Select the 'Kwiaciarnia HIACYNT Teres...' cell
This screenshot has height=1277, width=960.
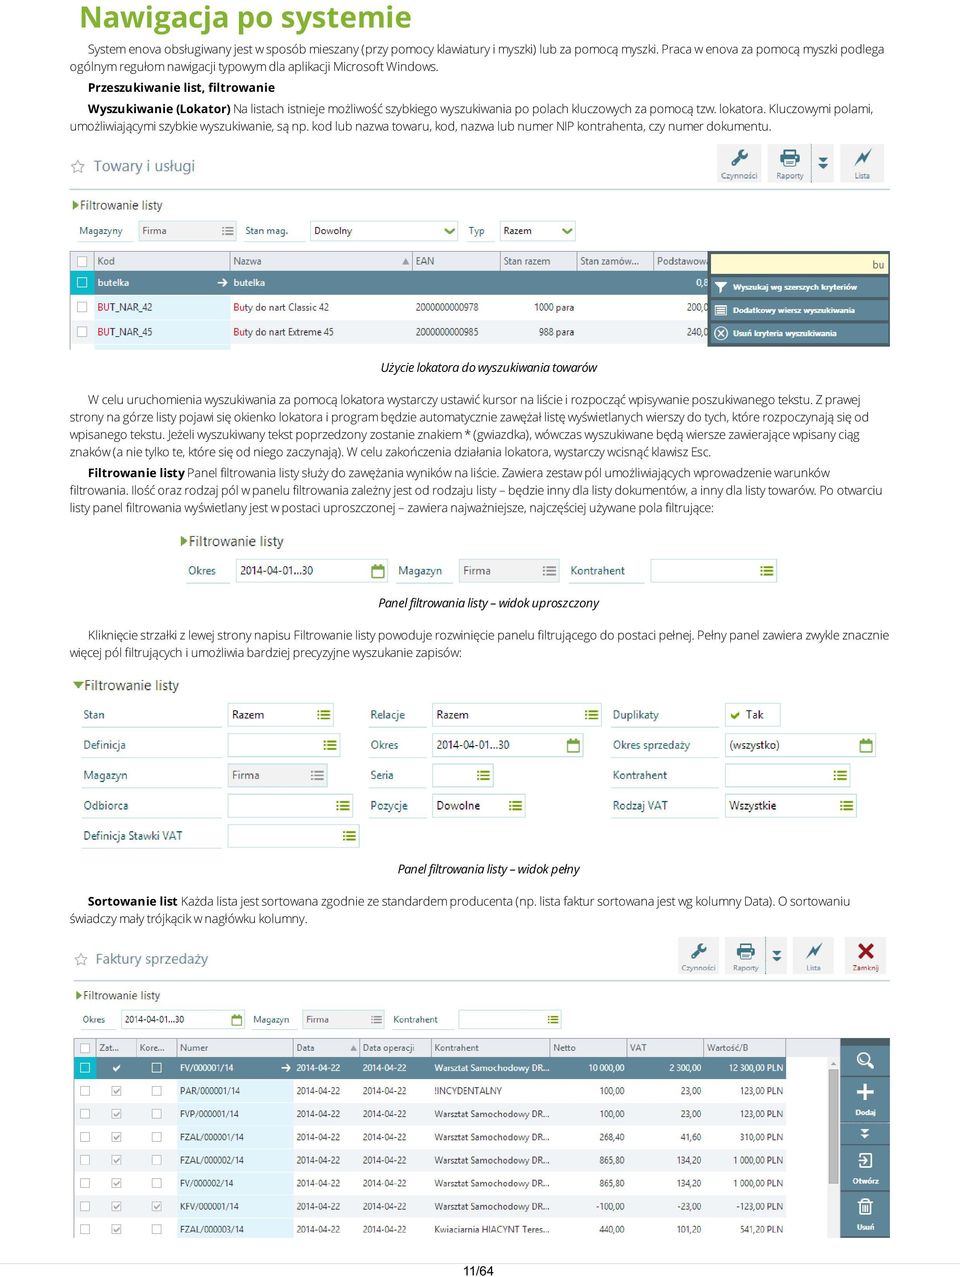coord(490,1230)
